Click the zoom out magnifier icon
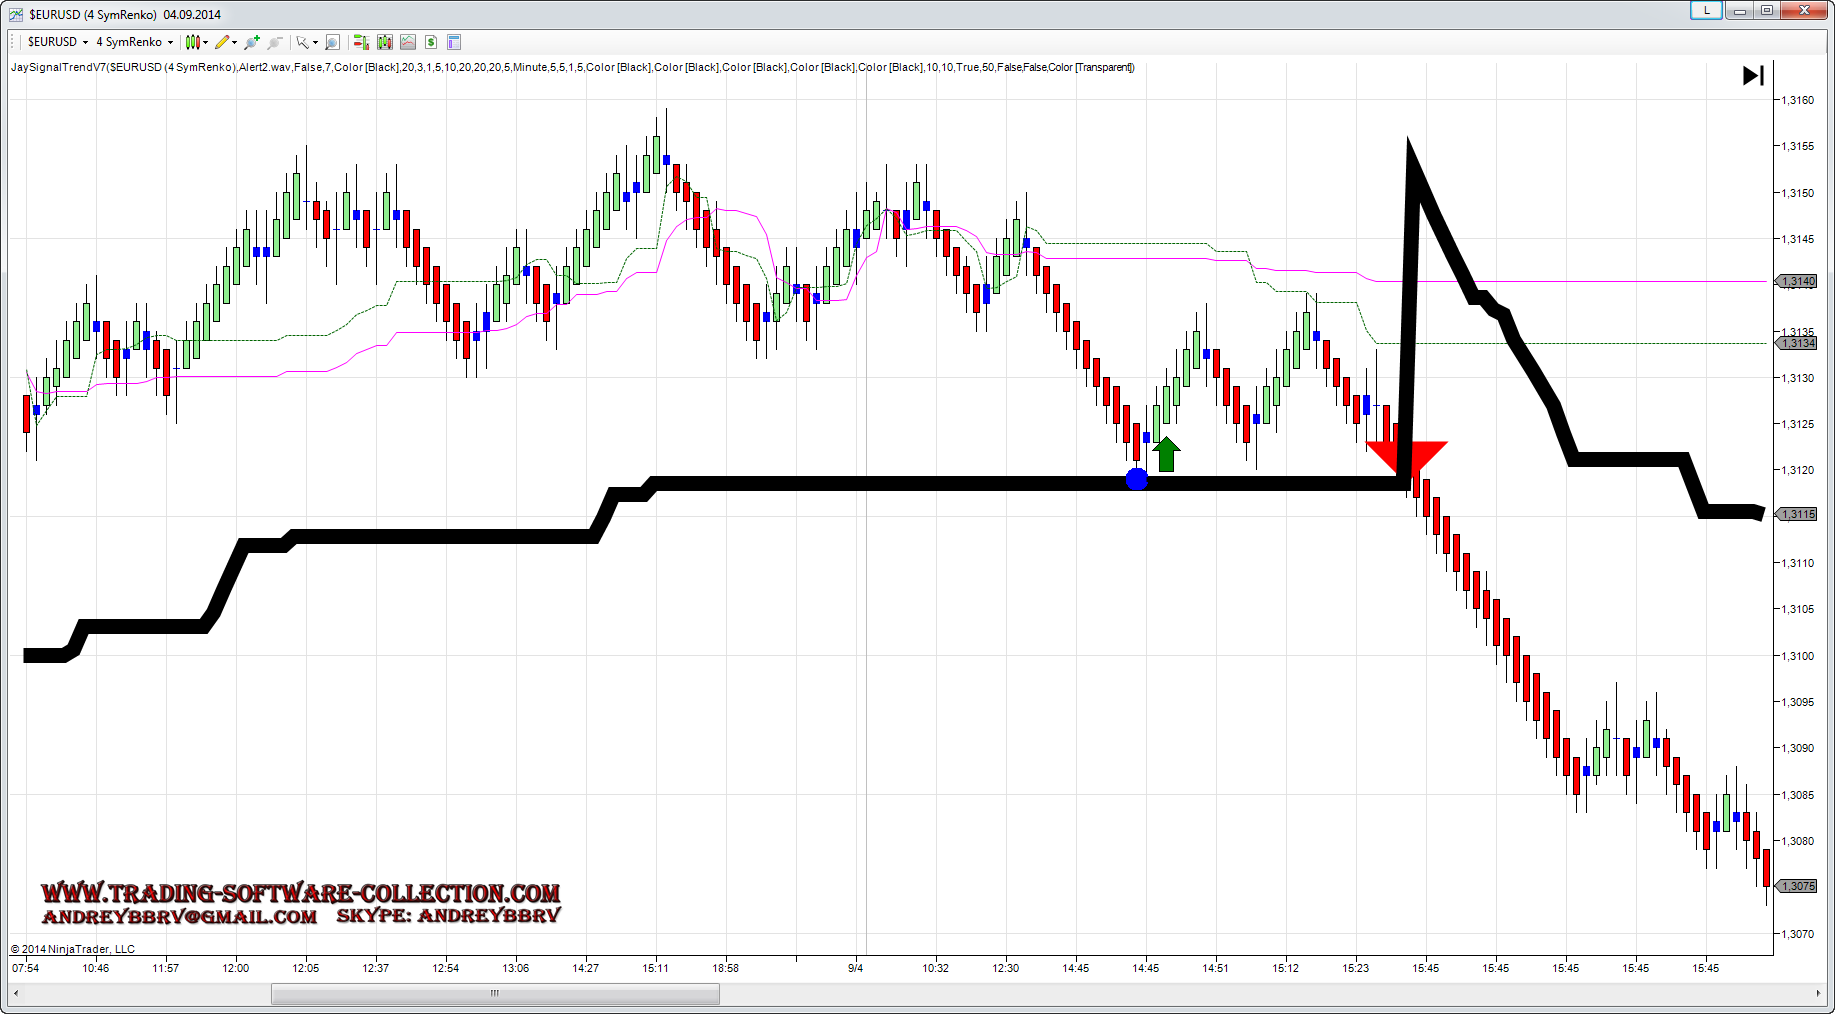Viewport: 1835px width, 1014px height. [x=275, y=42]
